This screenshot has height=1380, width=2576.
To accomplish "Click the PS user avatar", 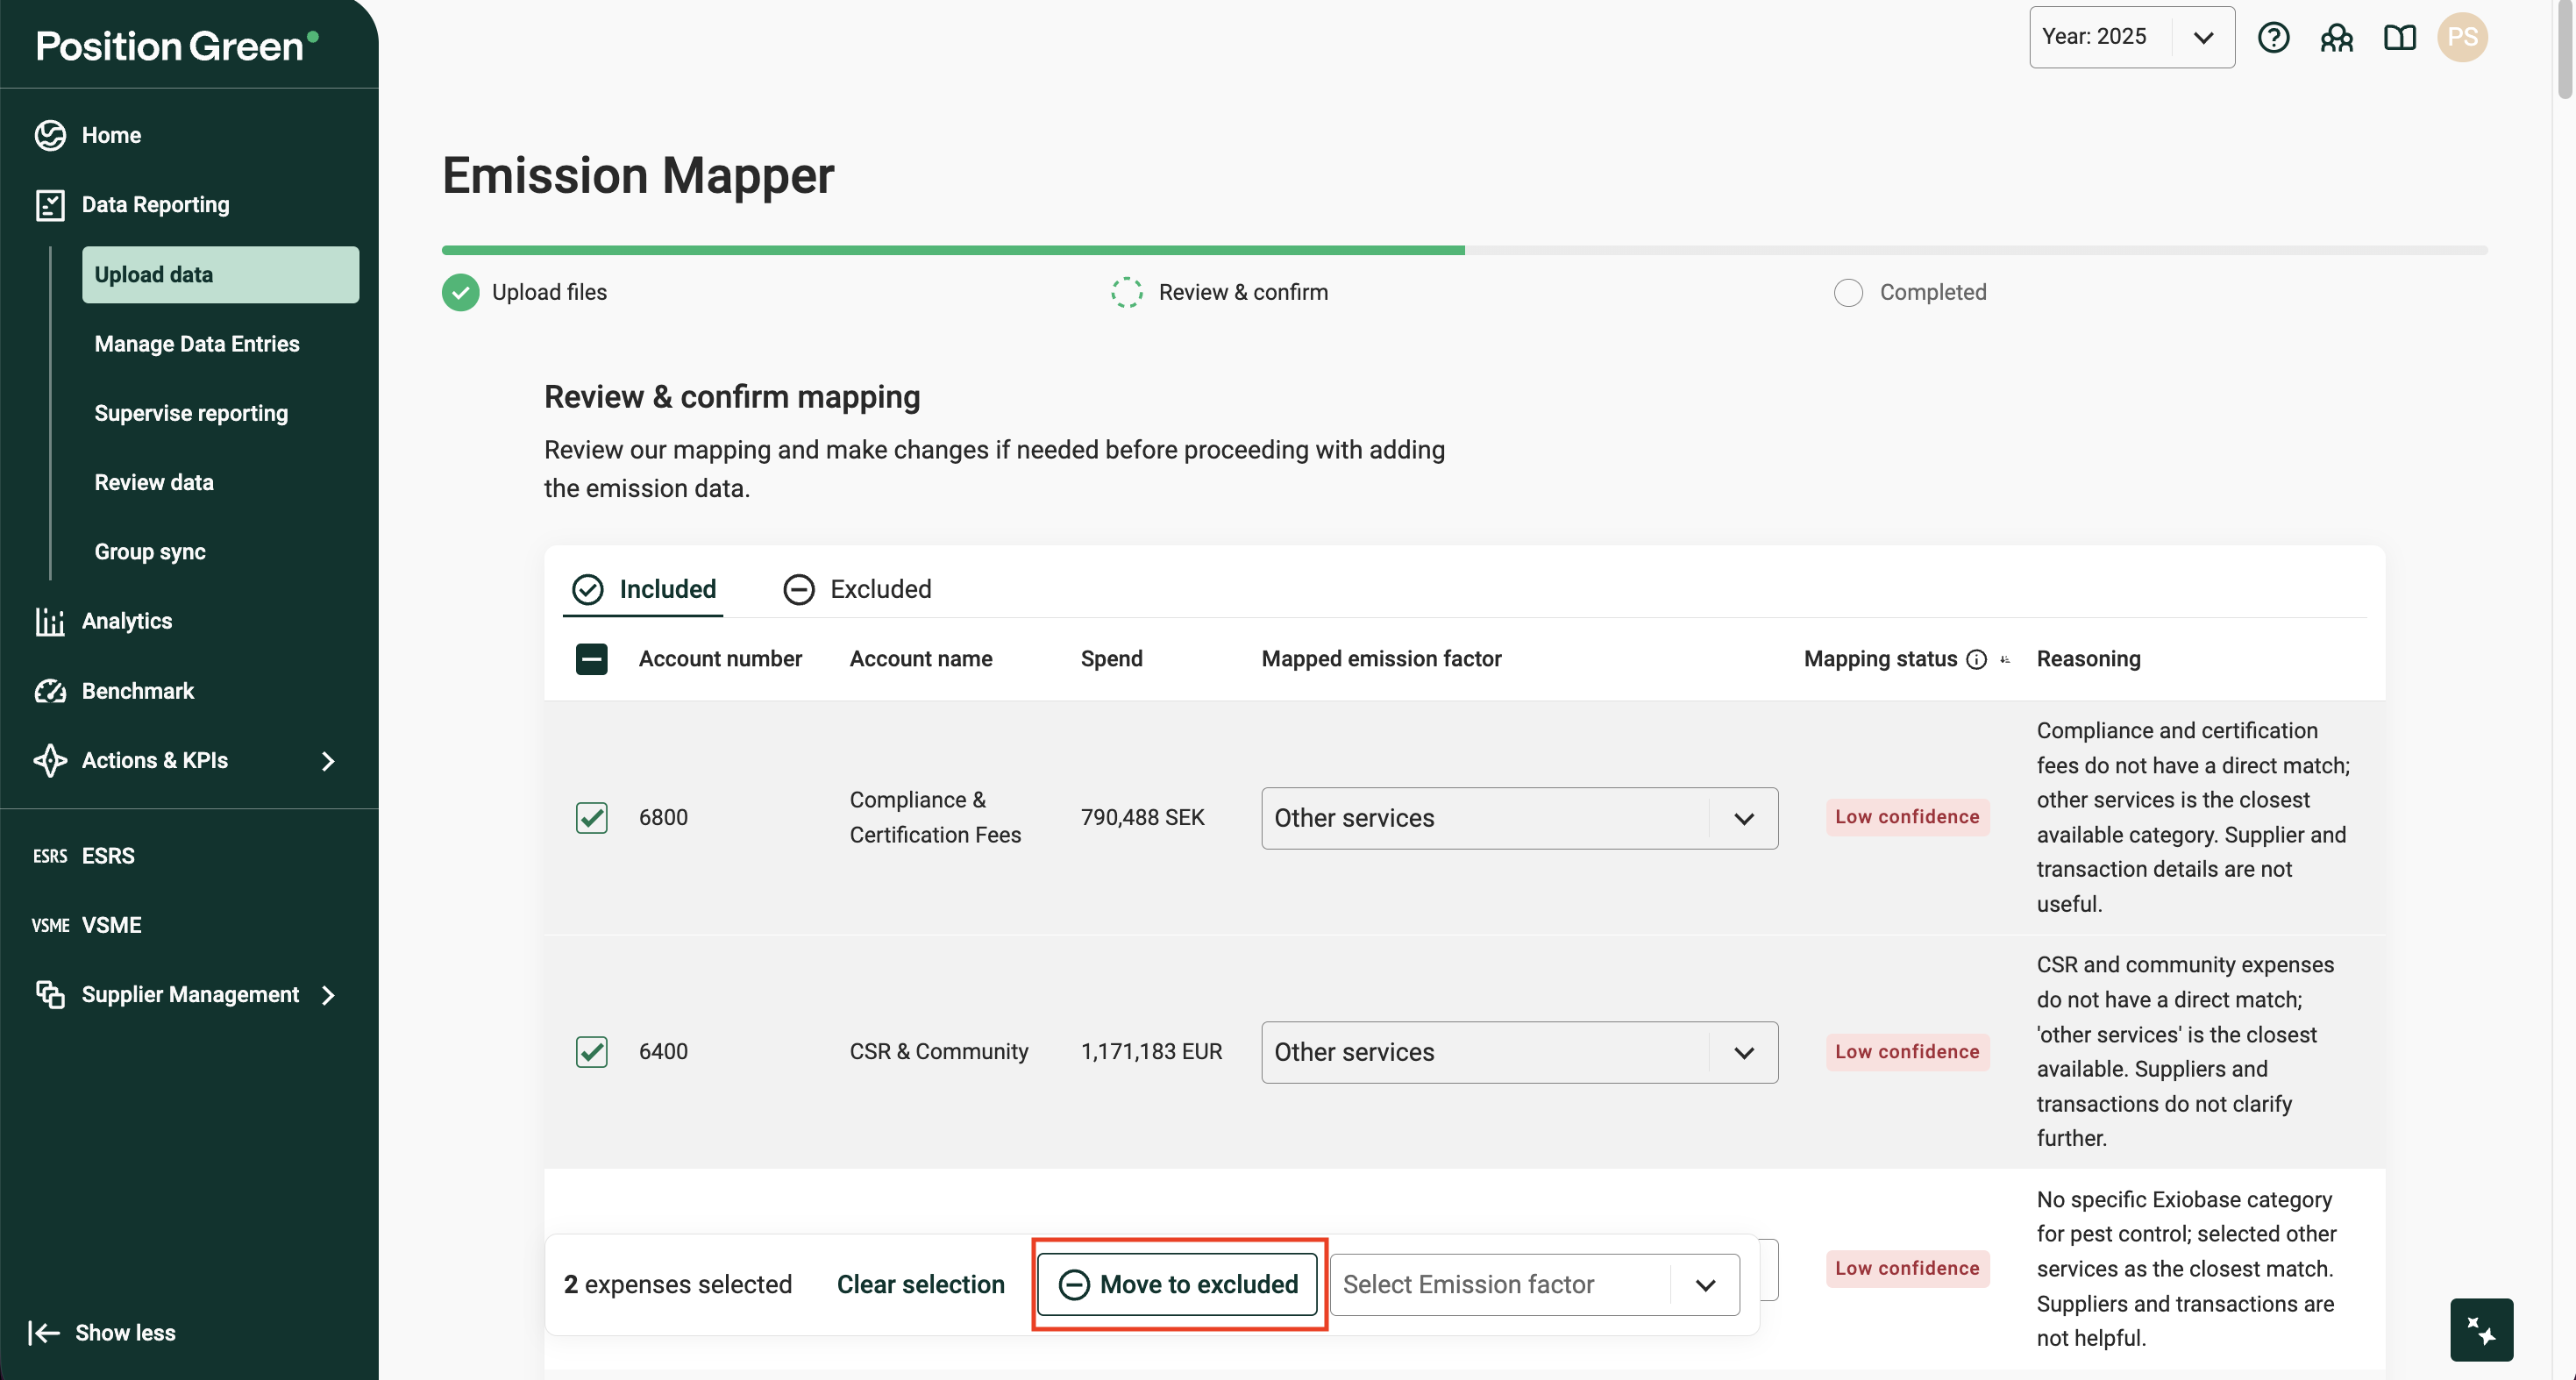I will [2461, 38].
